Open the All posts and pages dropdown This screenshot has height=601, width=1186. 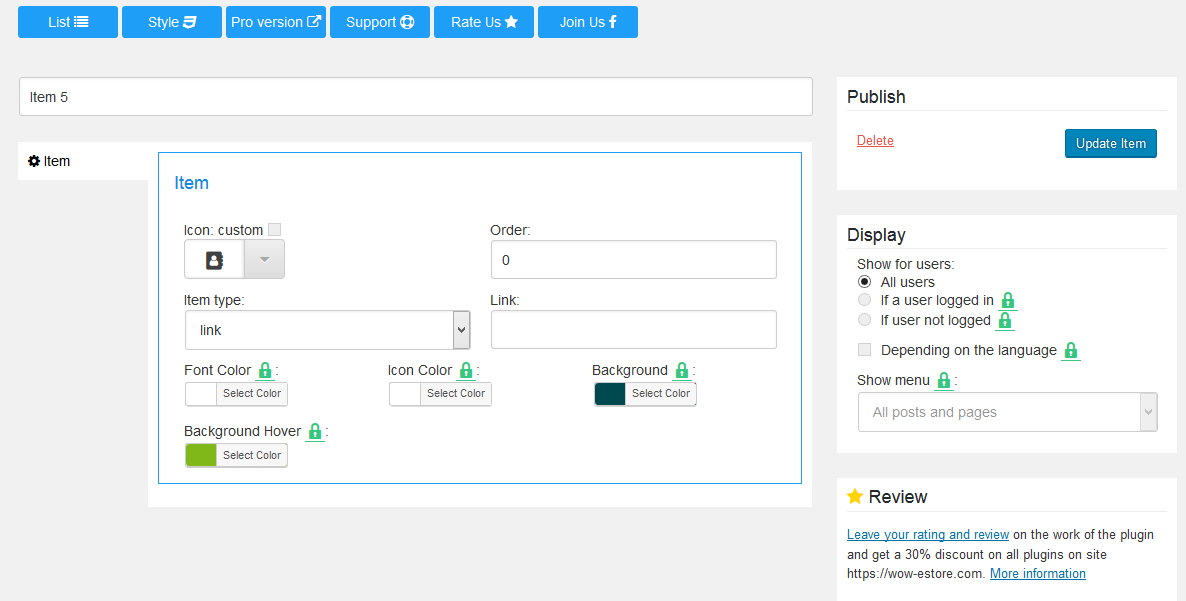[x=1007, y=412]
